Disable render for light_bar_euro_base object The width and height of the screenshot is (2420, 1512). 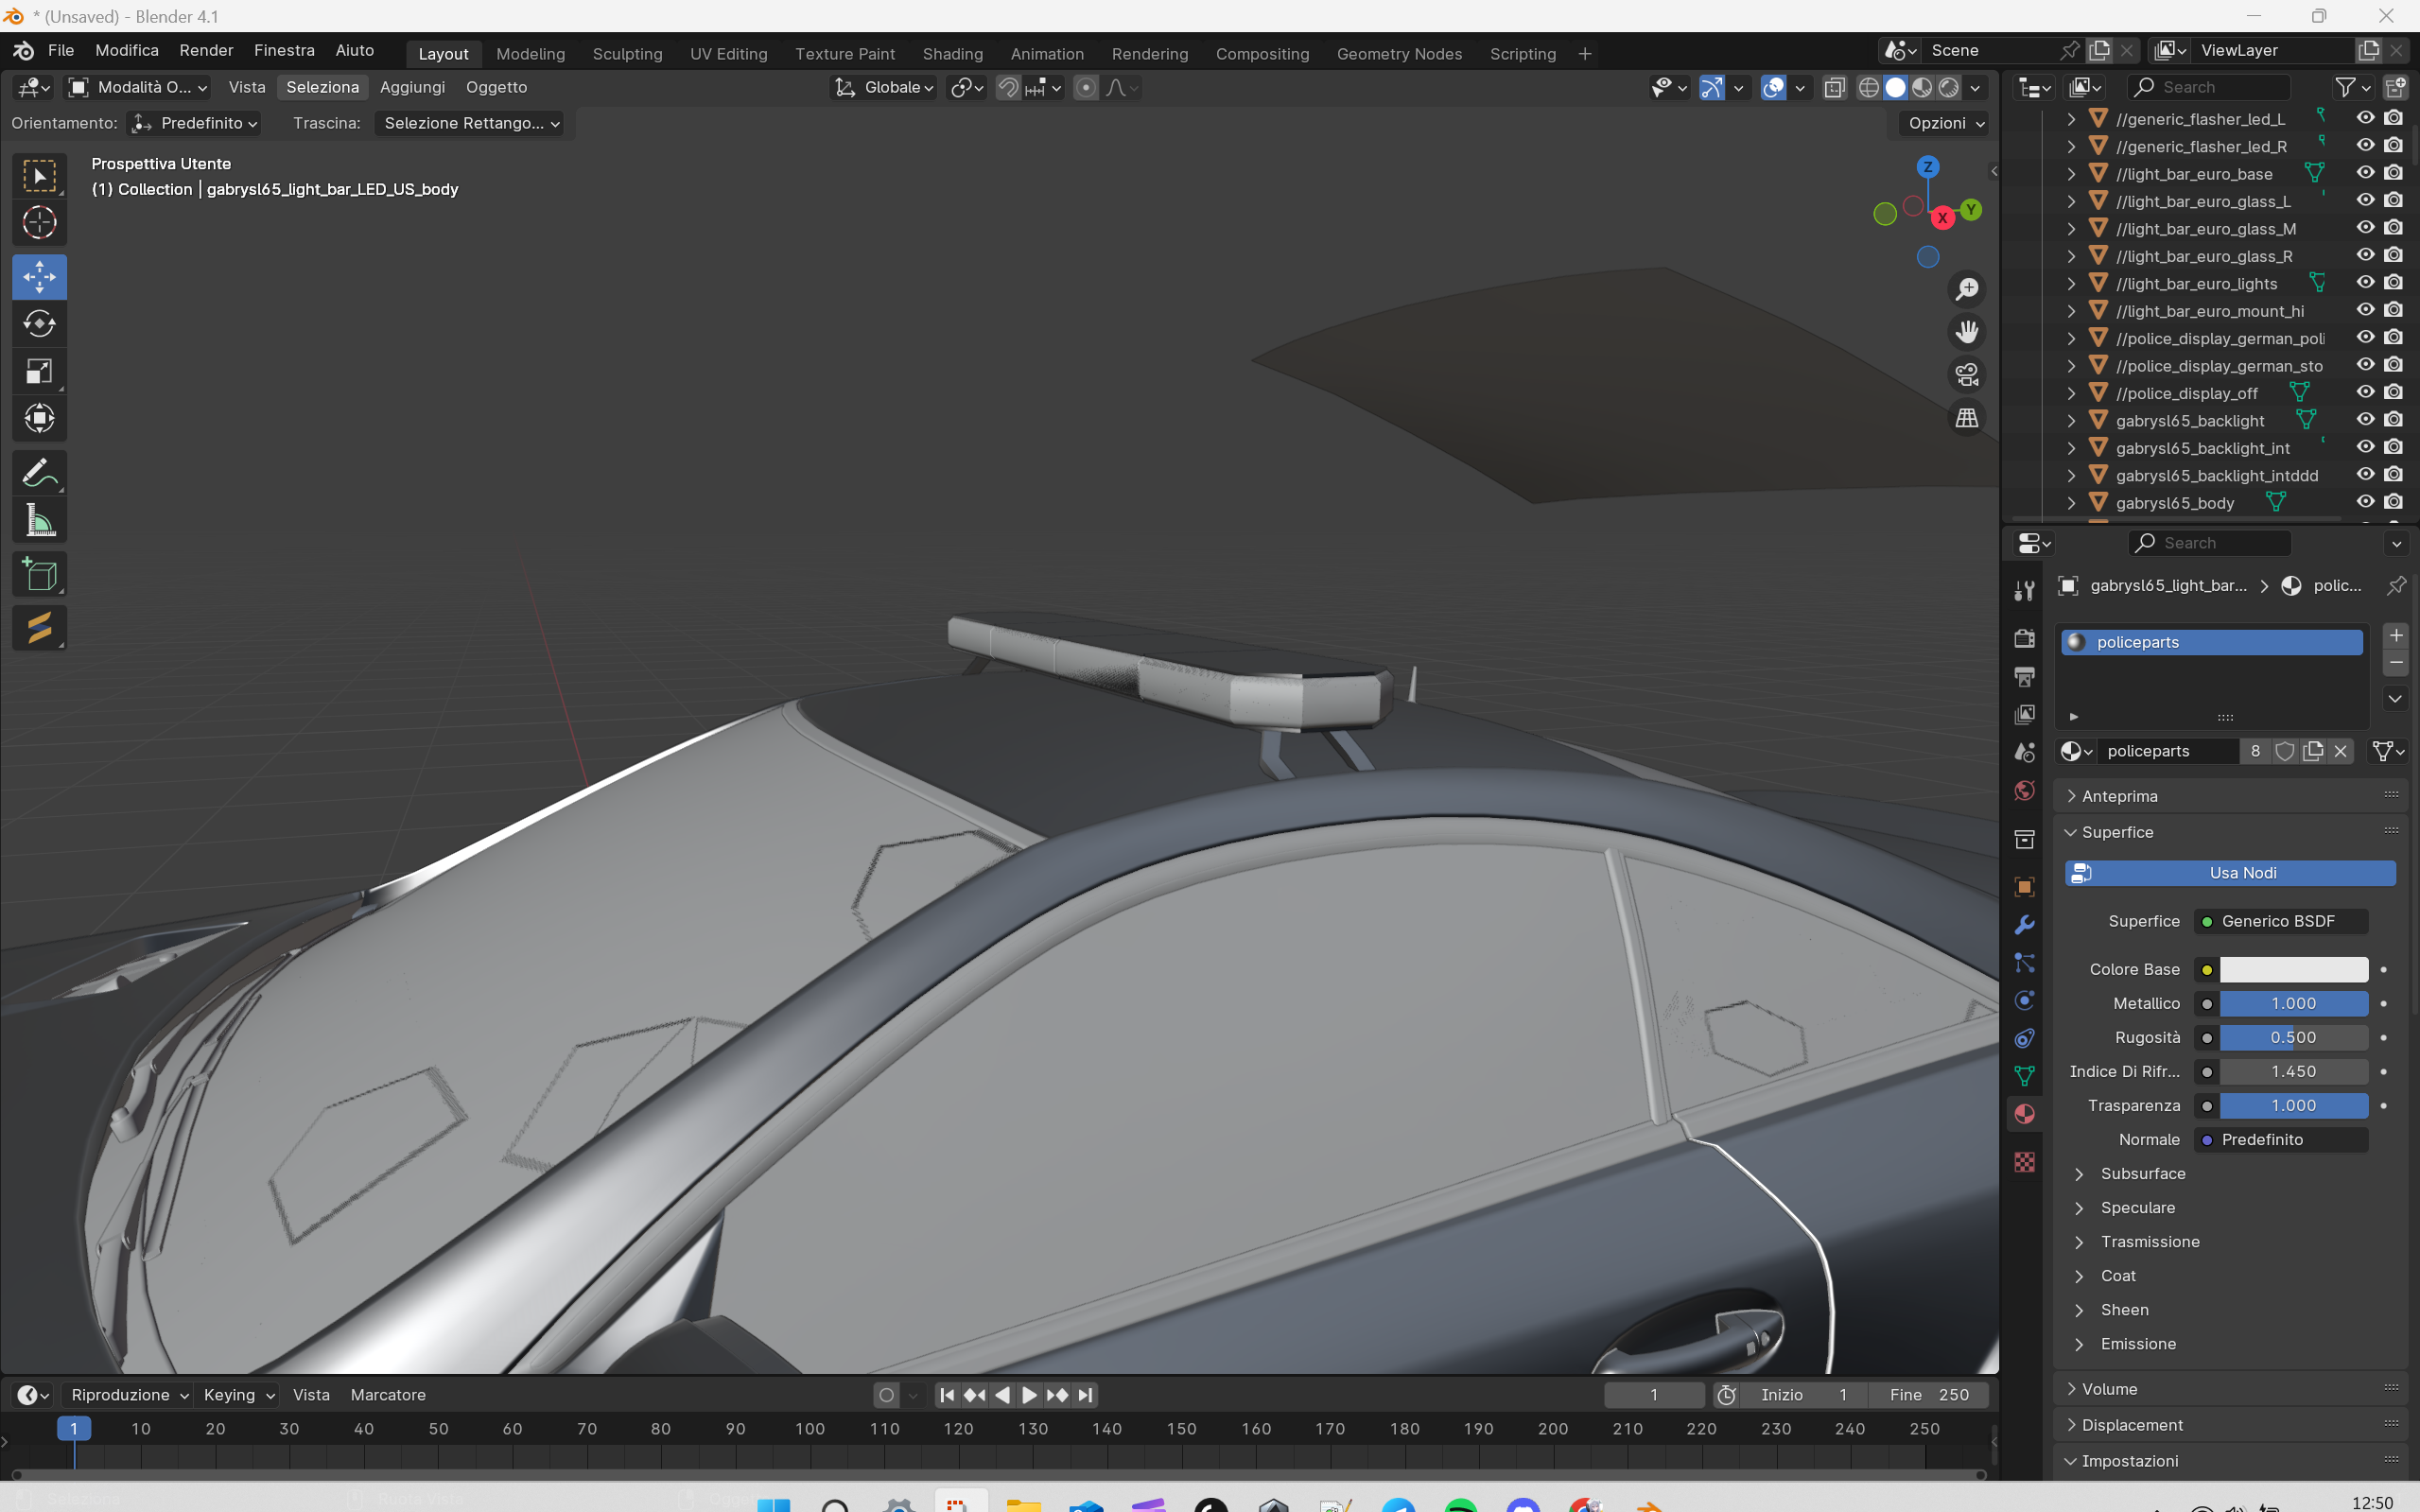2393,173
